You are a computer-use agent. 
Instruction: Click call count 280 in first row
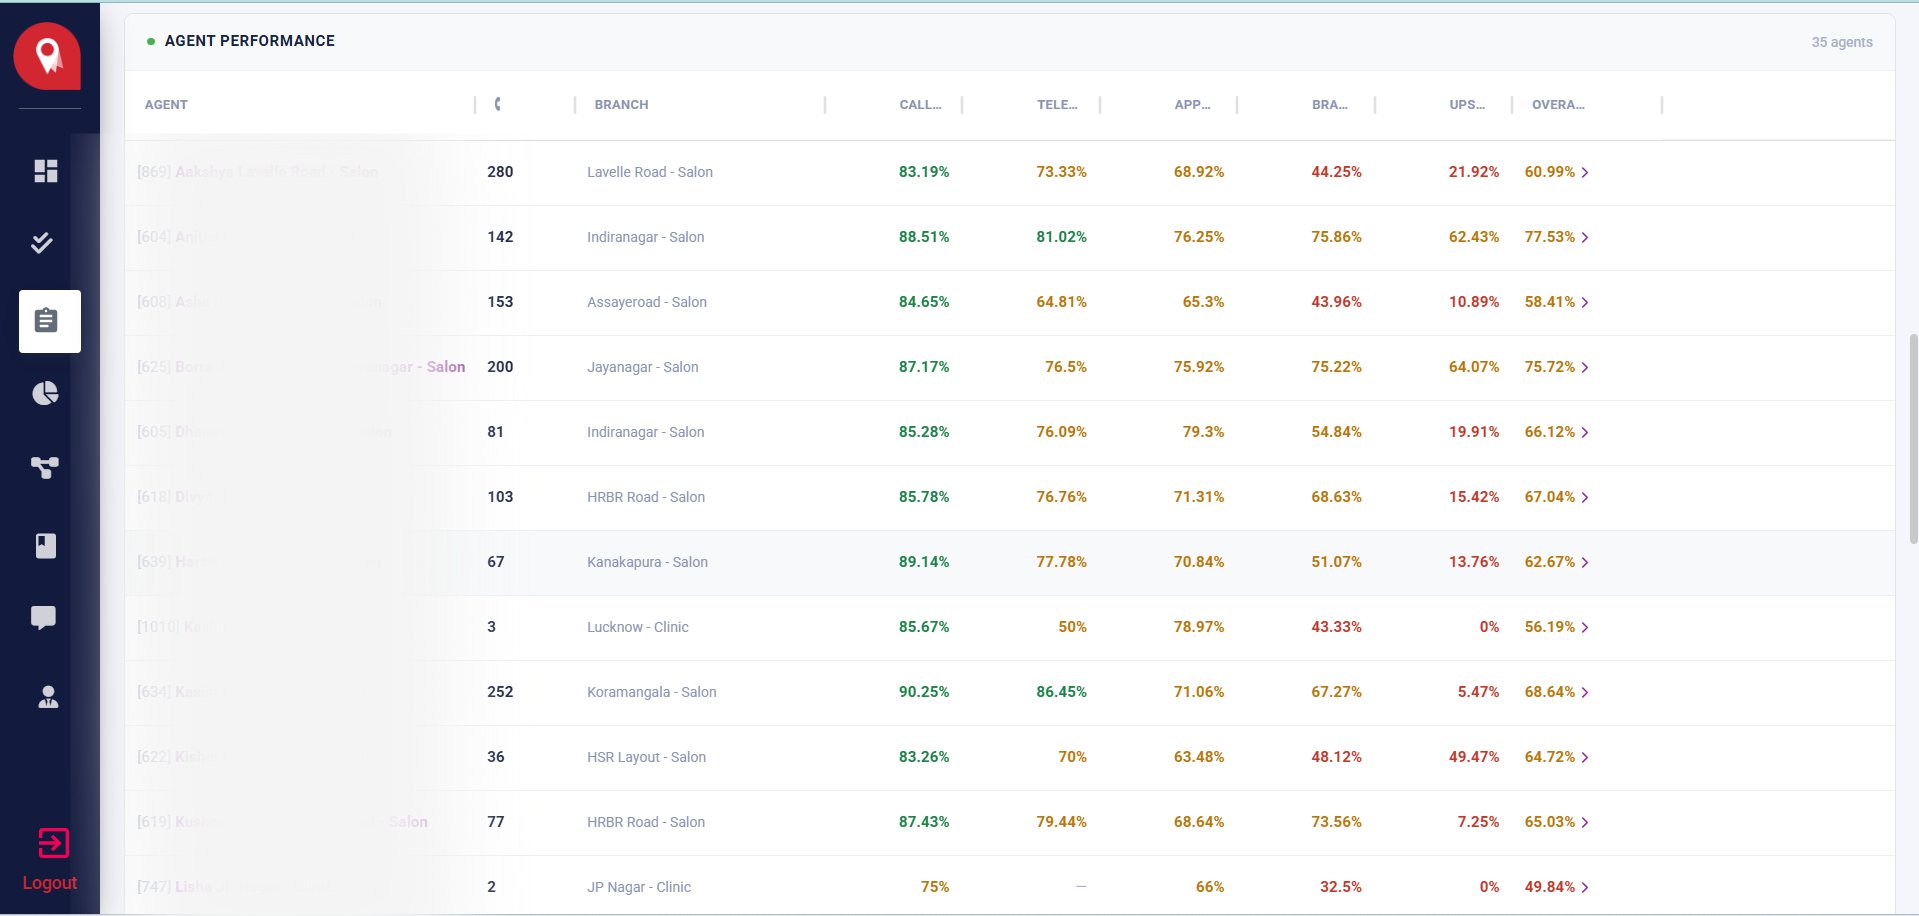tap(500, 172)
